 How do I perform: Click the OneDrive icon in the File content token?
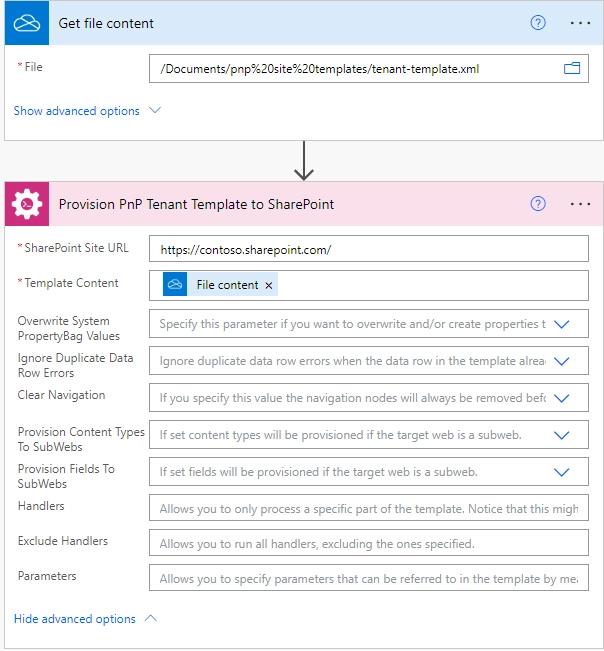[175, 284]
